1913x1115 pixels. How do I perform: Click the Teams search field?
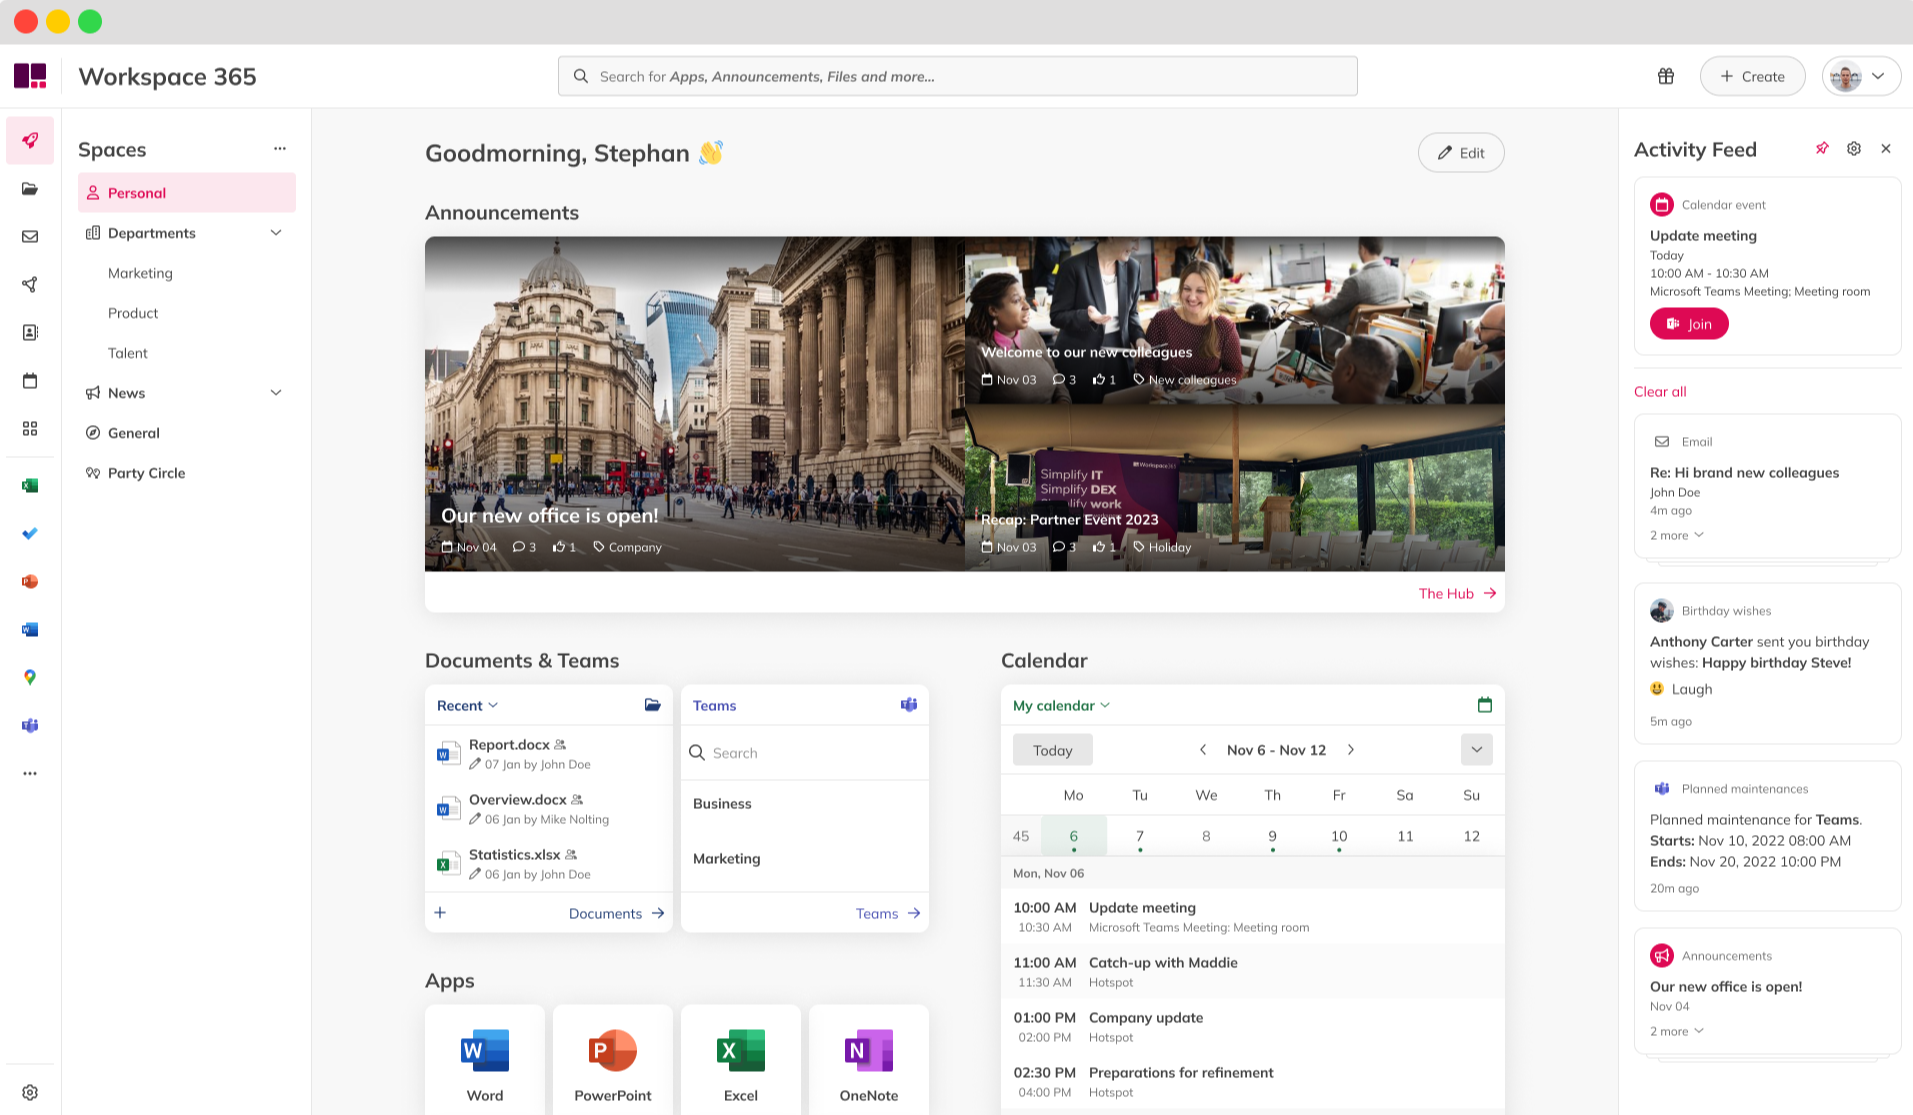[805, 752]
